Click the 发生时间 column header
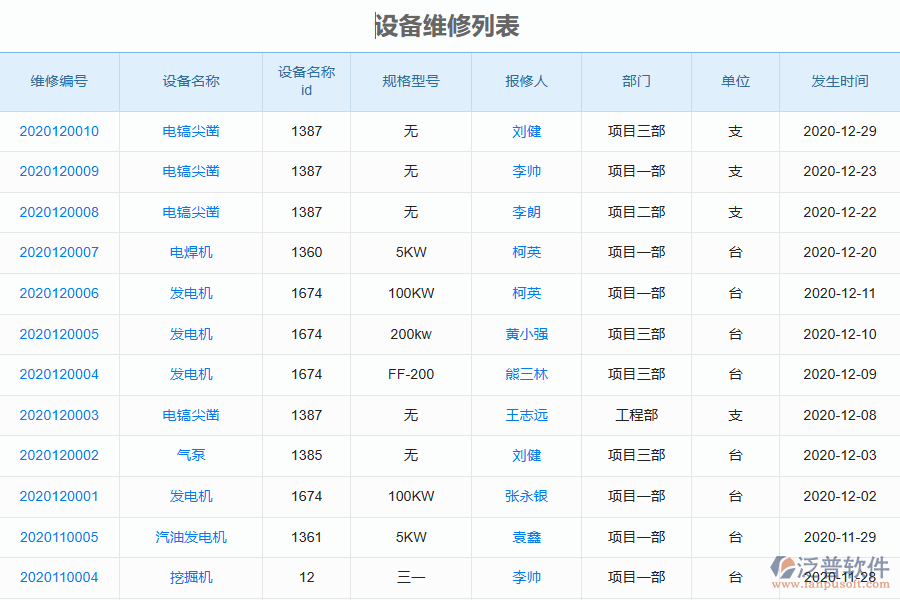The image size is (900, 600). (840, 82)
